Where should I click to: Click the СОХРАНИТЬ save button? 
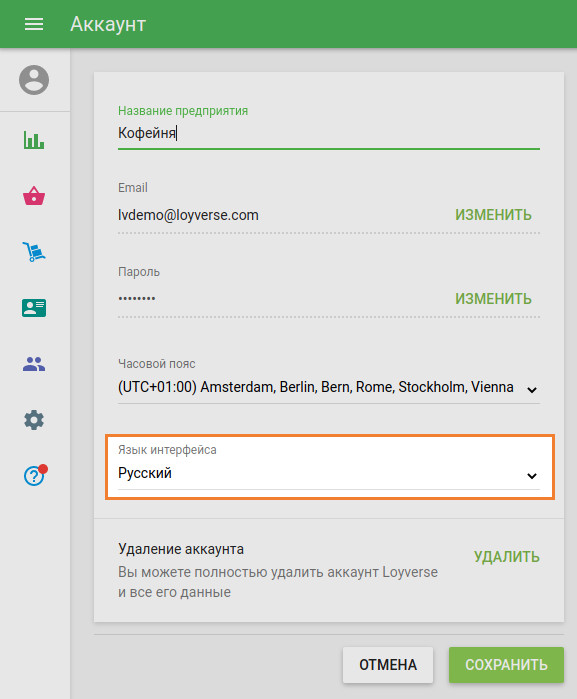(x=506, y=665)
